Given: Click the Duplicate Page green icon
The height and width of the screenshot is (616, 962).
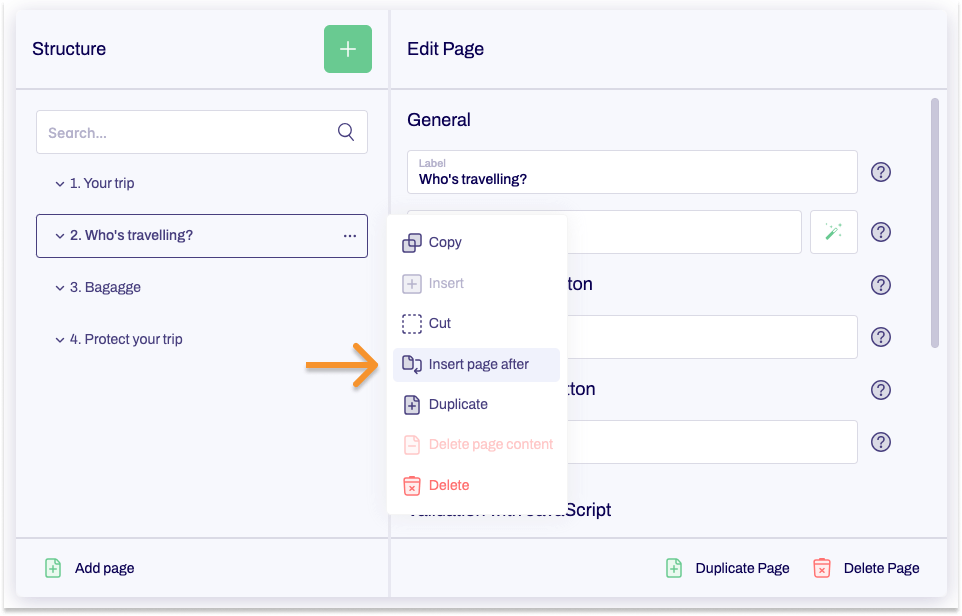Looking at the screenshot, I should coord(674,568).
